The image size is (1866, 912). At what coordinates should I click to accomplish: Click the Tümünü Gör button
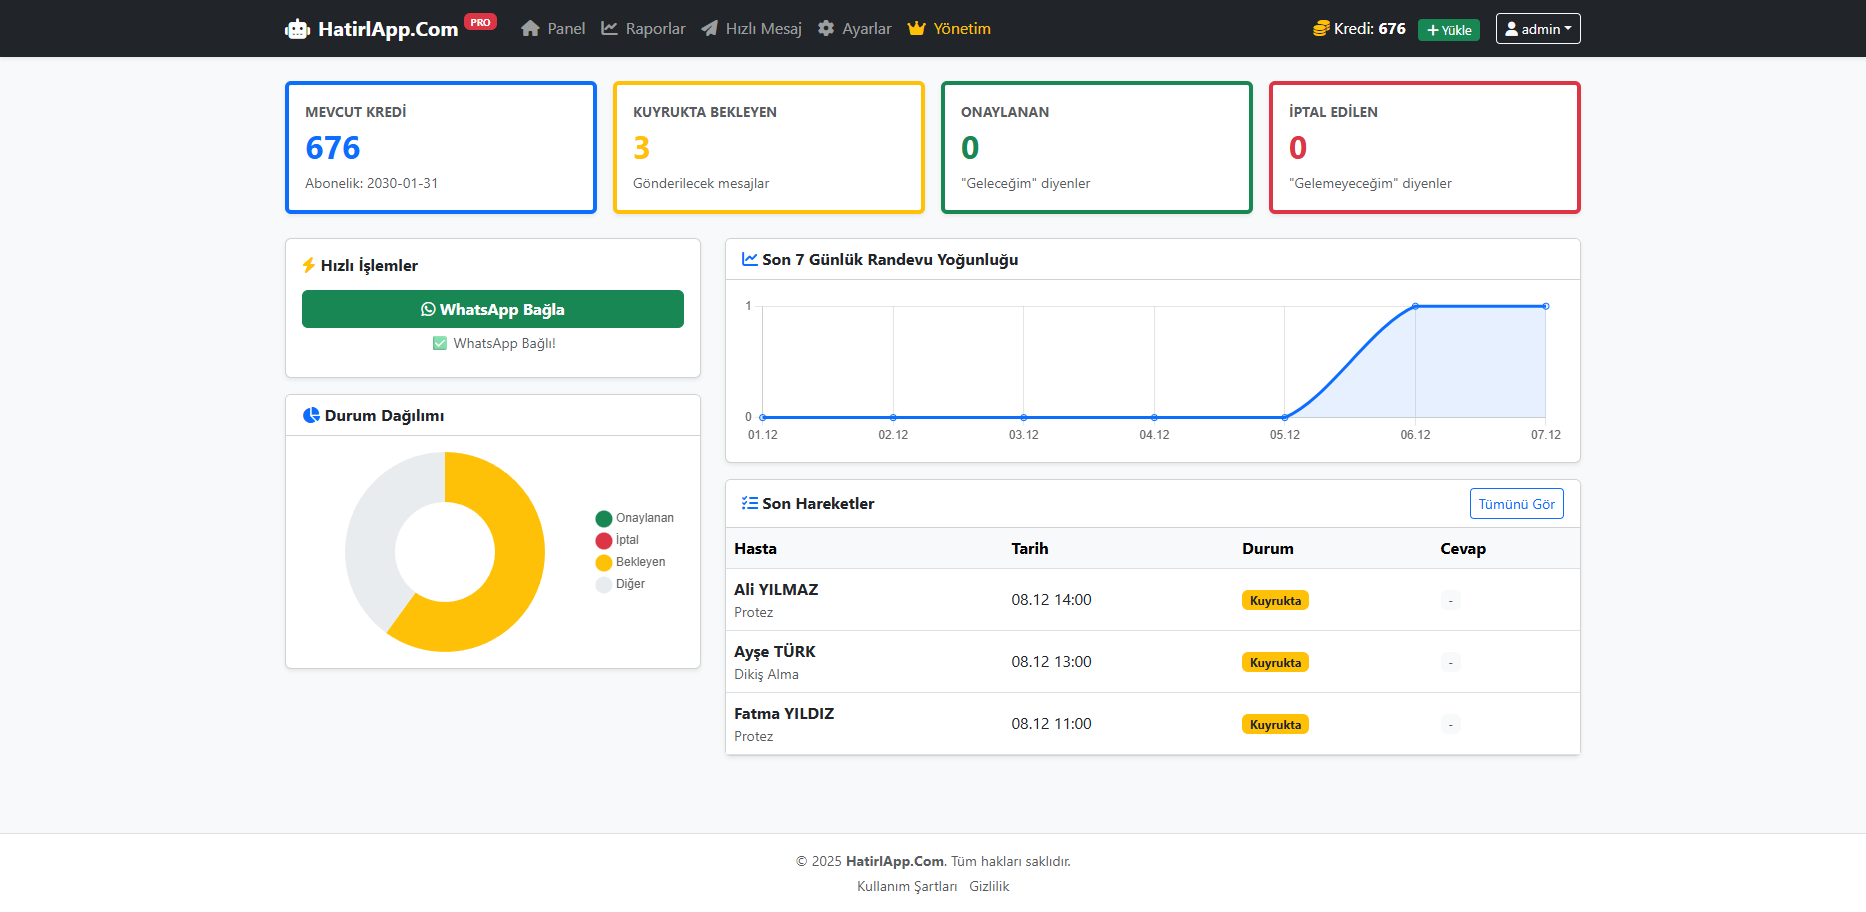tap(1516, 503)
